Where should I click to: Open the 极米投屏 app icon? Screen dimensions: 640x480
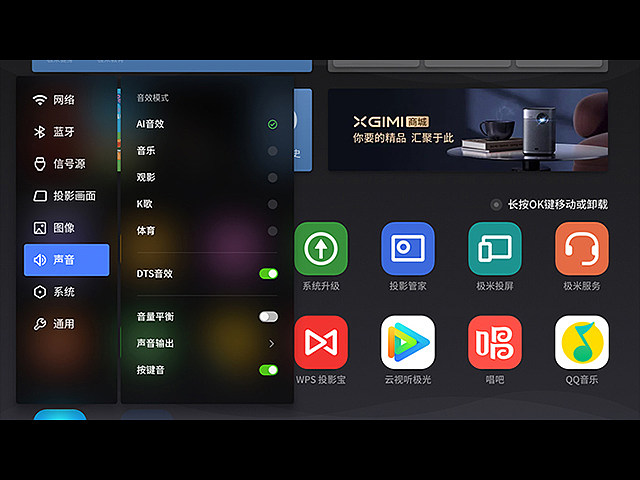495,248
